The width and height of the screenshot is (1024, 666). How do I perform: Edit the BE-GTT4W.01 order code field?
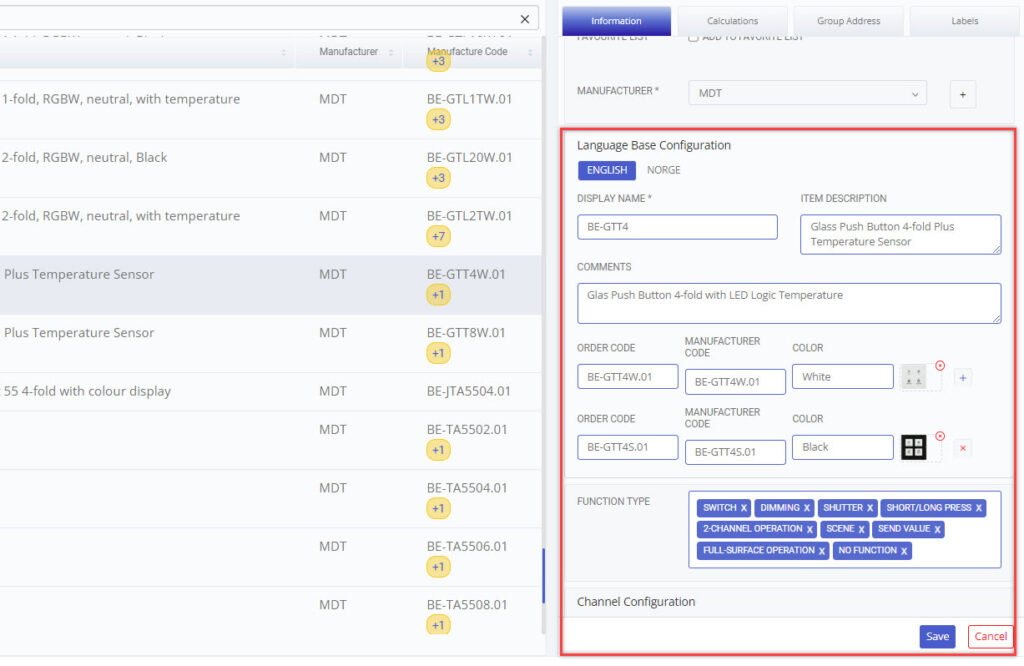click(x=628, y=377)
